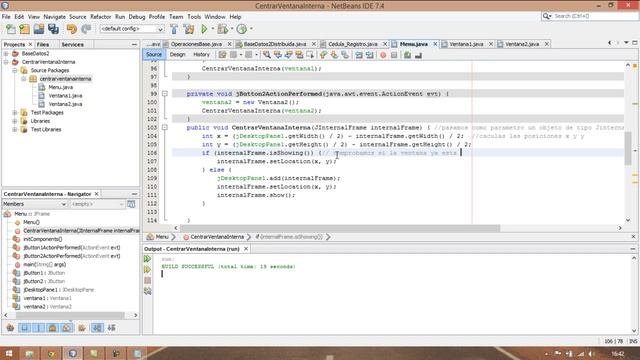The width and height of the screenshot is (640, 360).
Task: Click the Stop icon in Output panel
Action: (147, 280)
